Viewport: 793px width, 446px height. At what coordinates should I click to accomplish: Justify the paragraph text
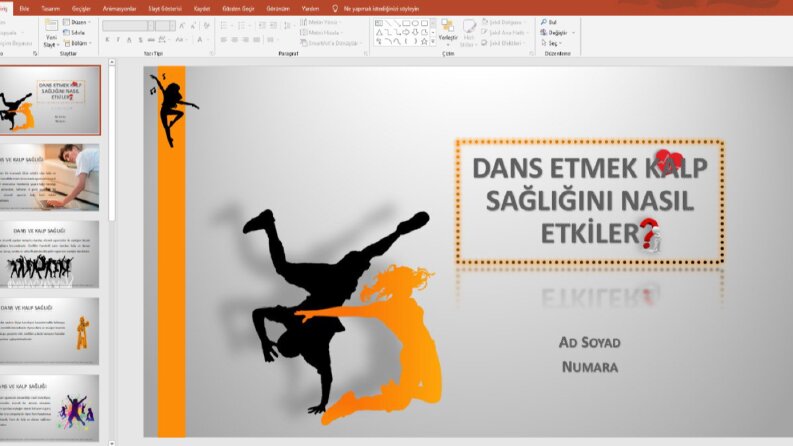click(x=256, y=39)
